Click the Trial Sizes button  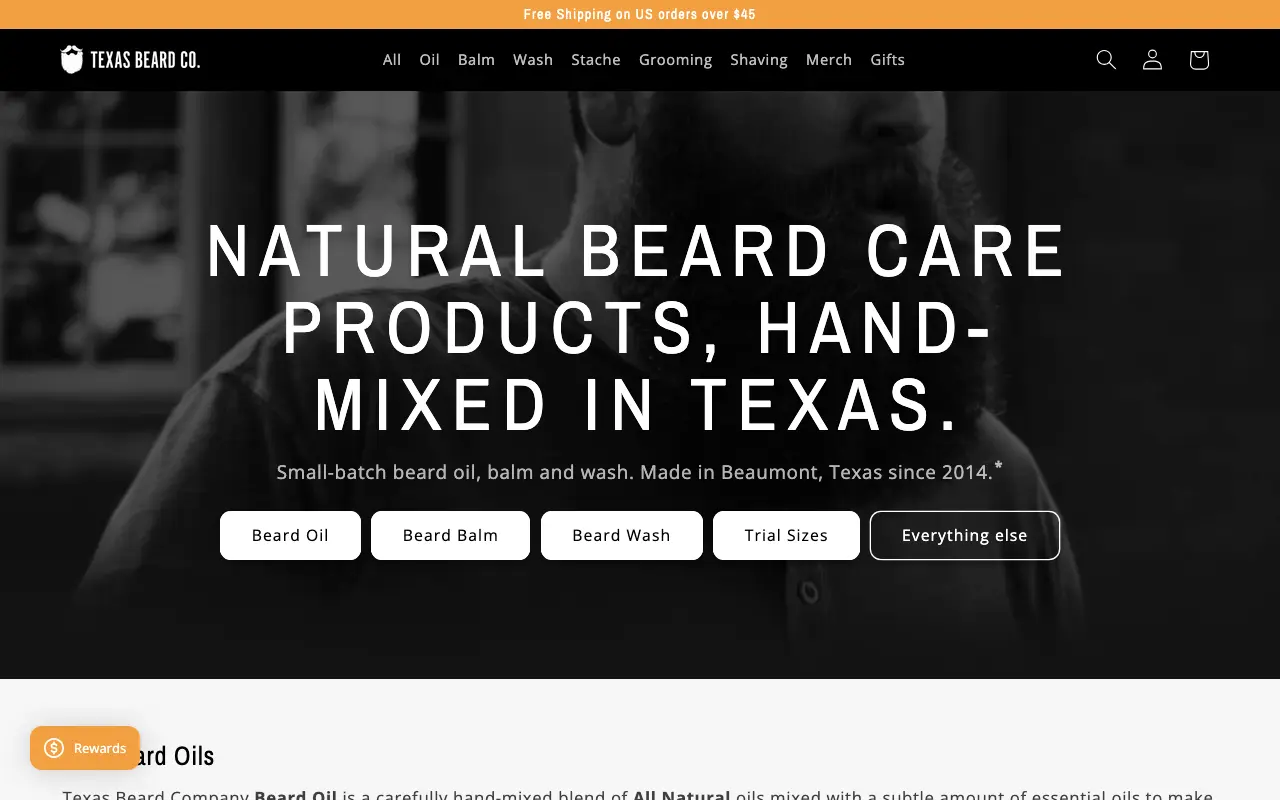(786, 535)
